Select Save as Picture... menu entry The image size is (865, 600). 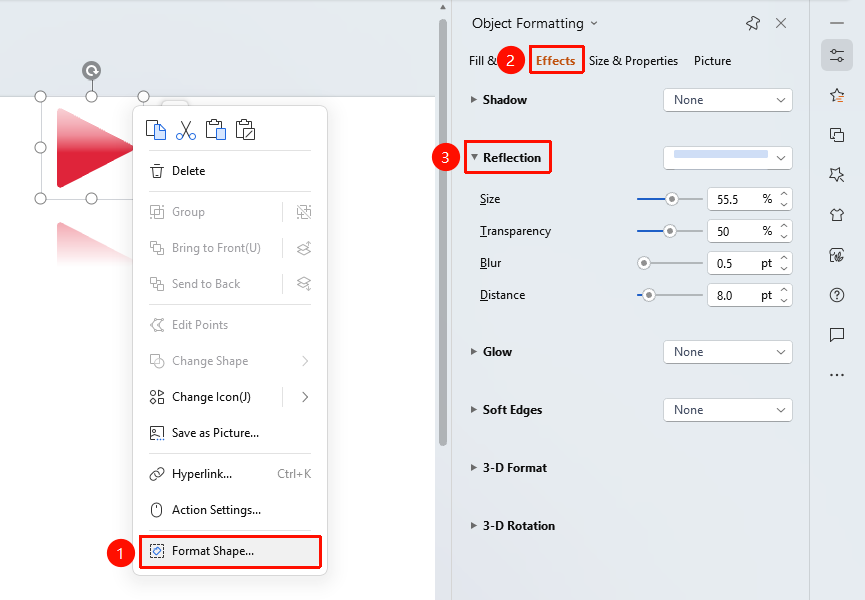point(230,433)
